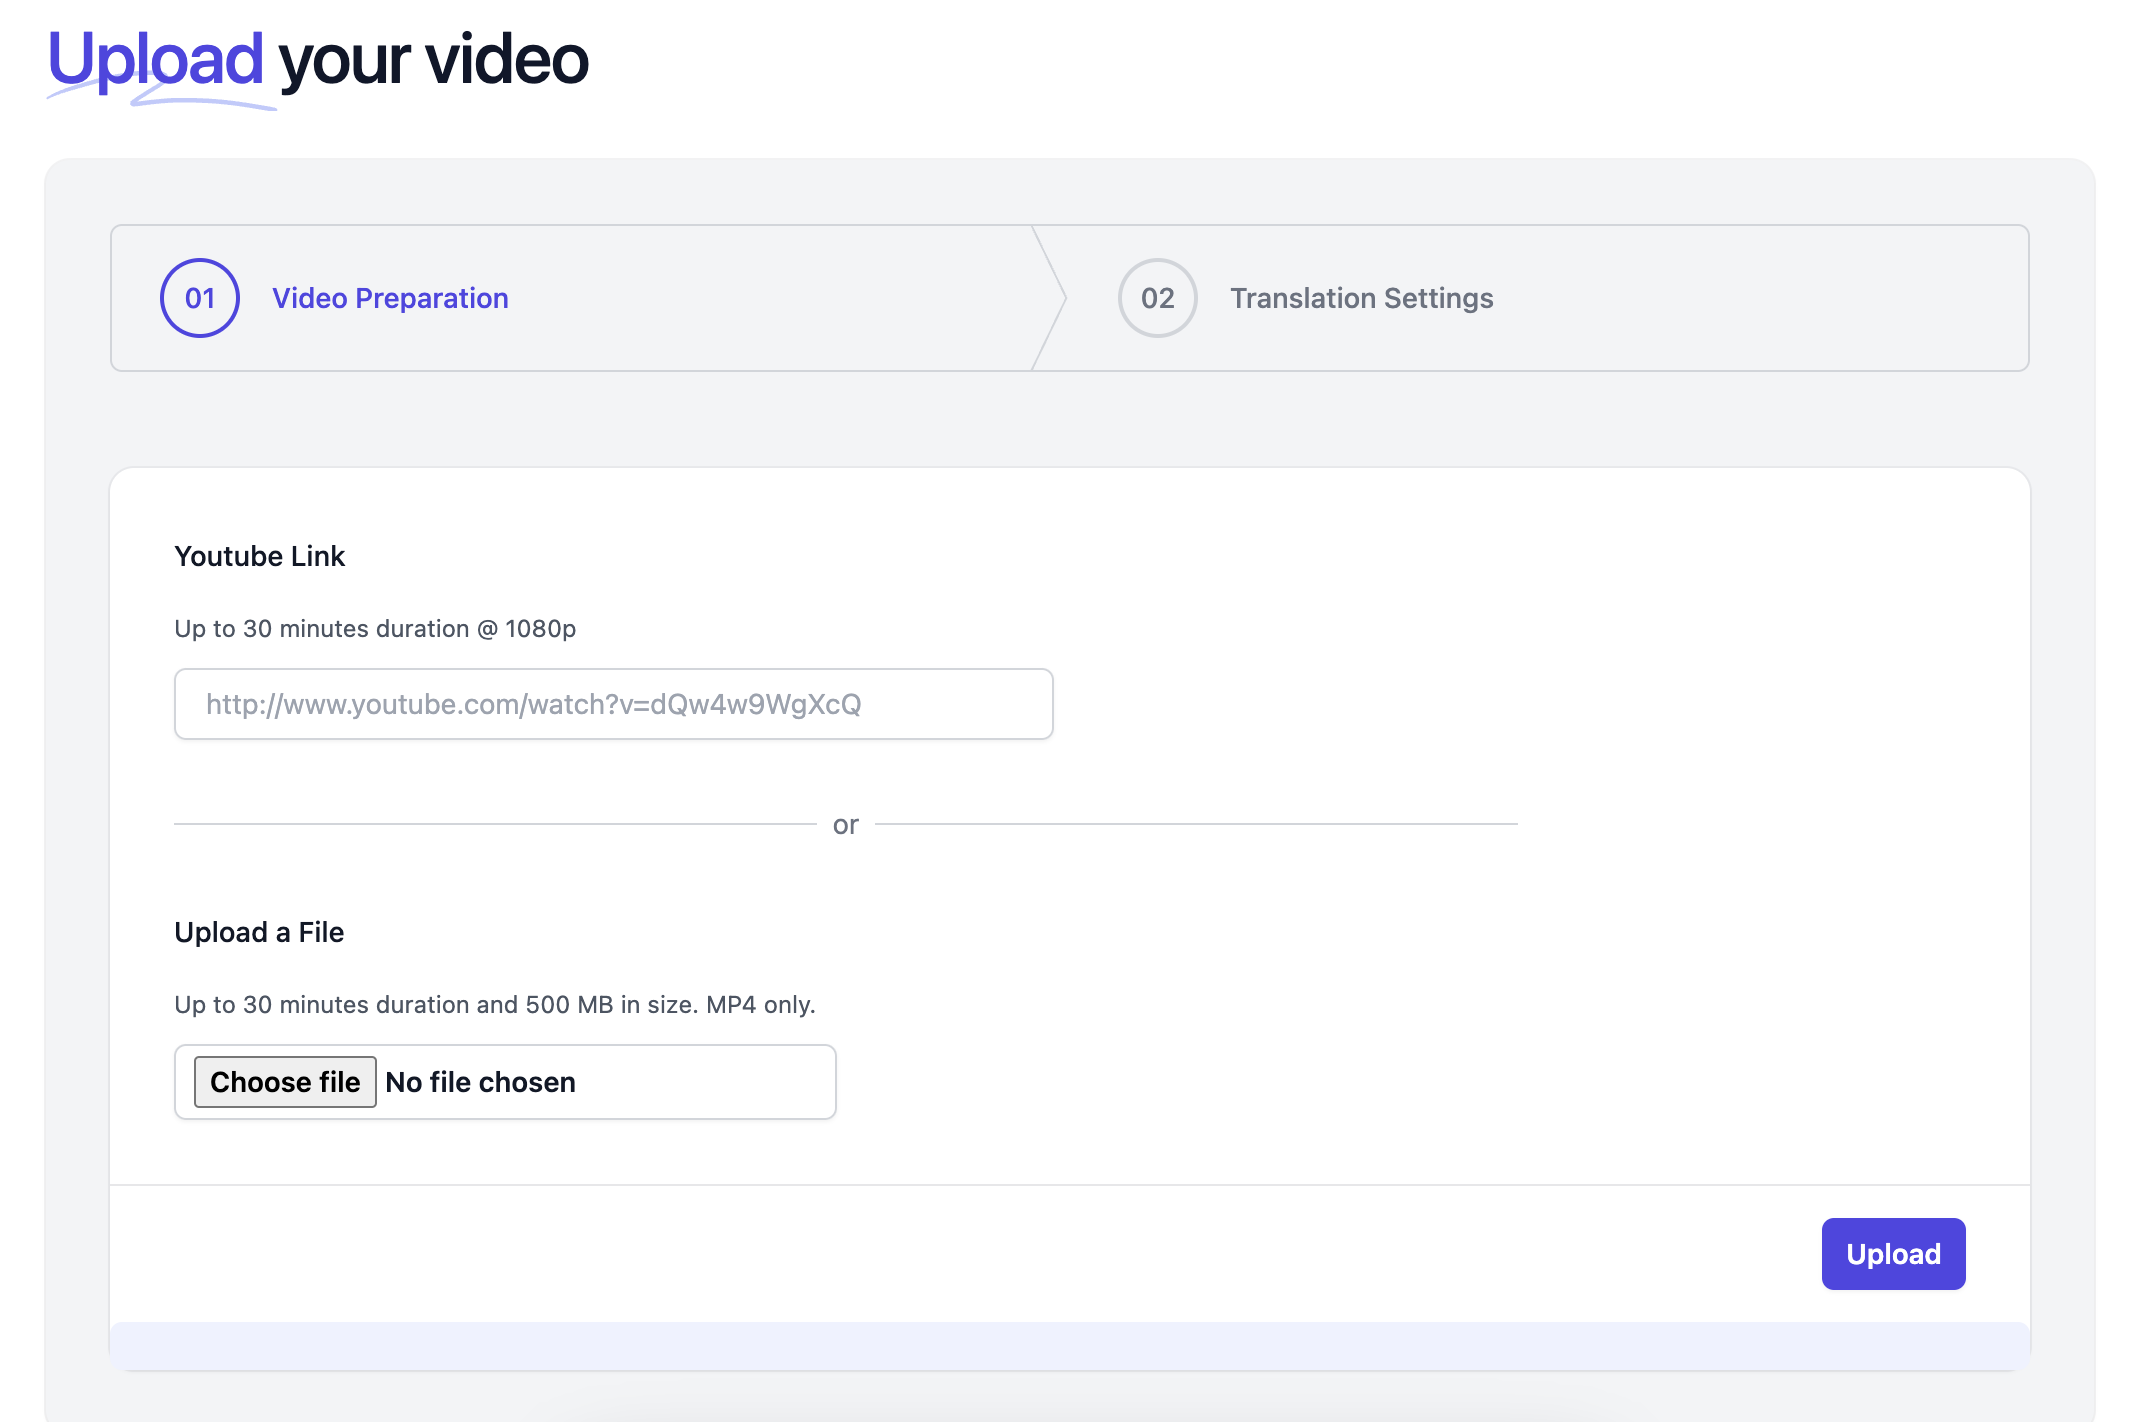This screenshot has width=2130, height=1422.
Task: Switch to the Translation Settings step
Action: point(1361,298)
